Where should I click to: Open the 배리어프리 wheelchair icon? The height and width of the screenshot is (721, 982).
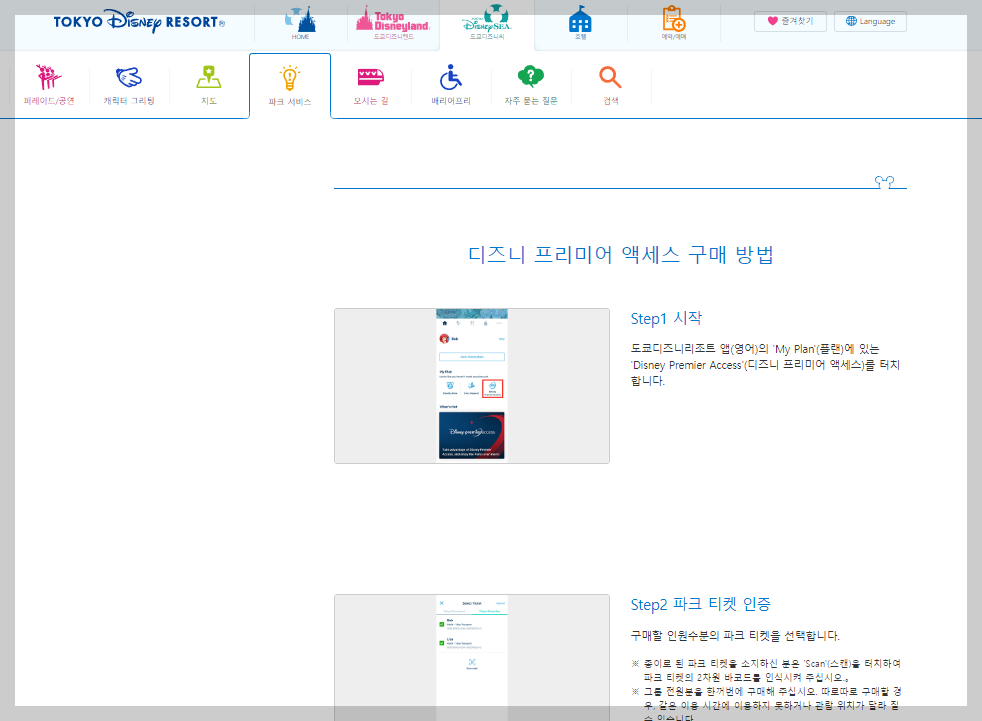[451, 85]
